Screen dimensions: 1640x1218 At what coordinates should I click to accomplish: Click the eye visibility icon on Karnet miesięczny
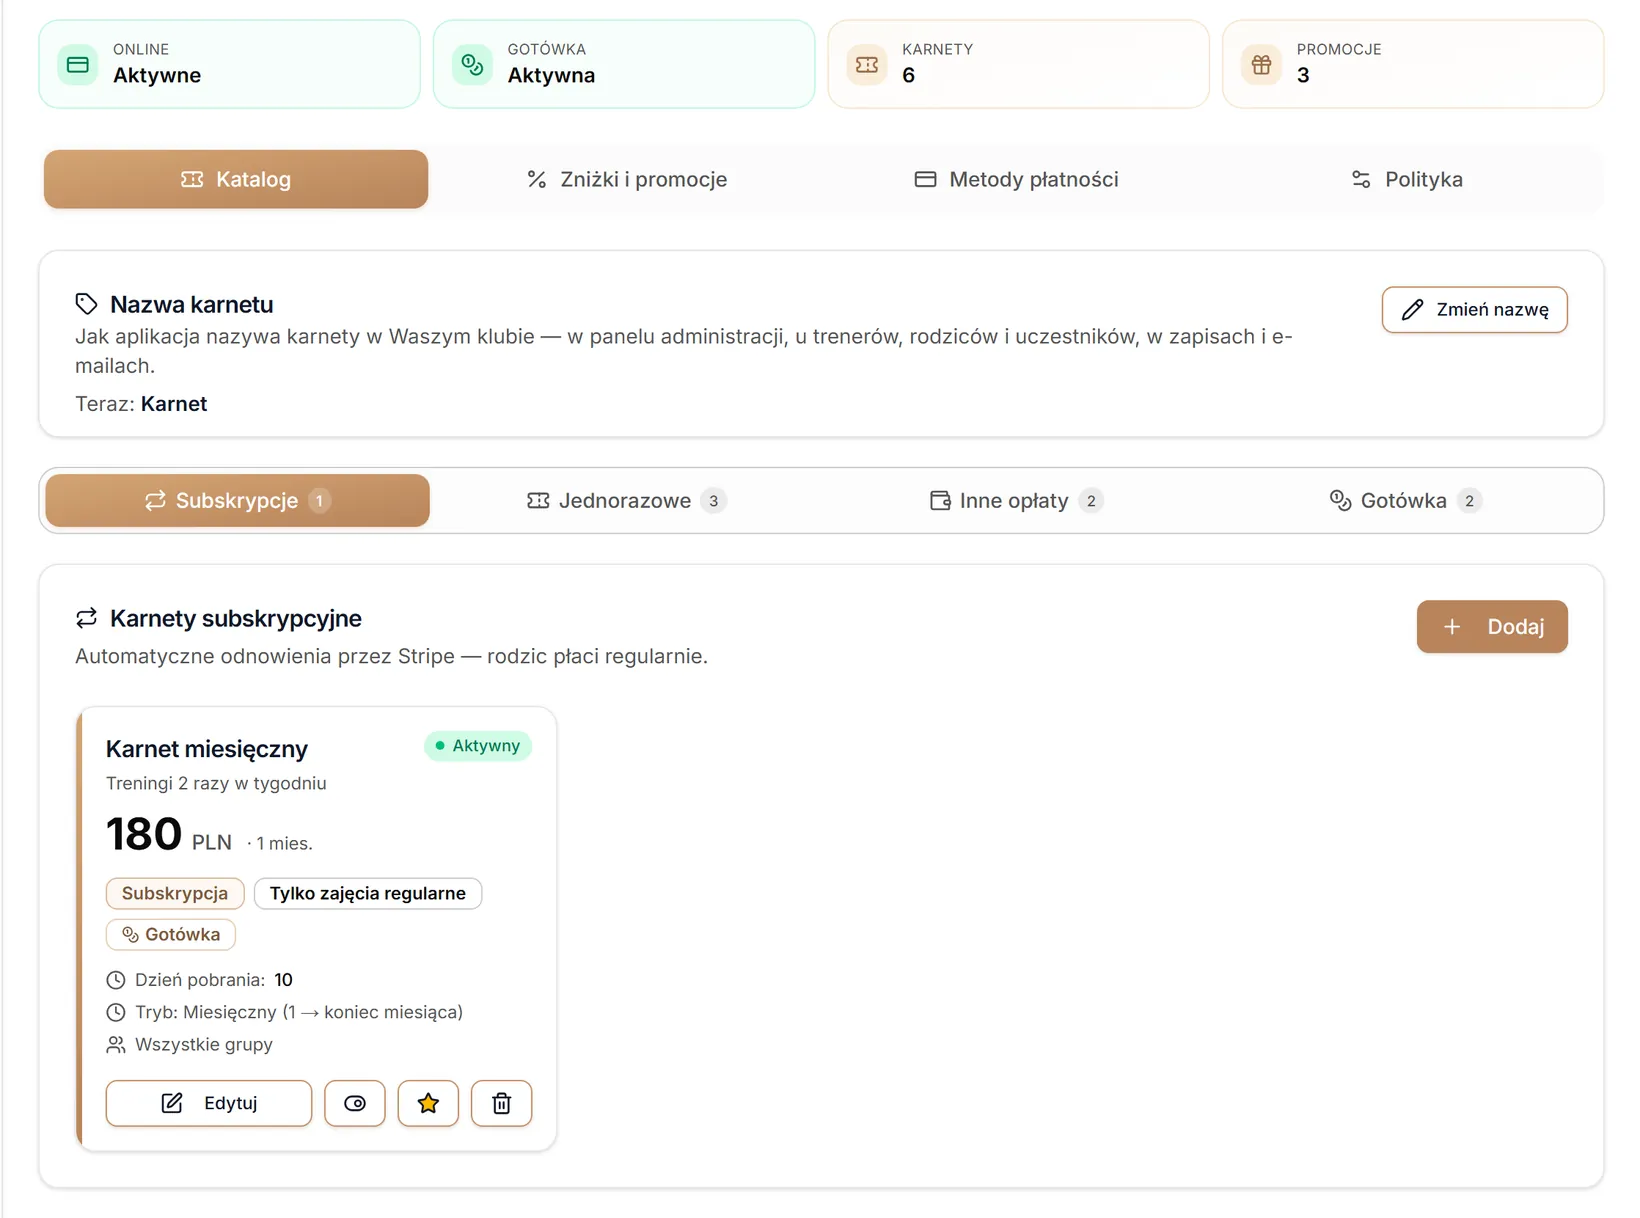(355, 1103)
